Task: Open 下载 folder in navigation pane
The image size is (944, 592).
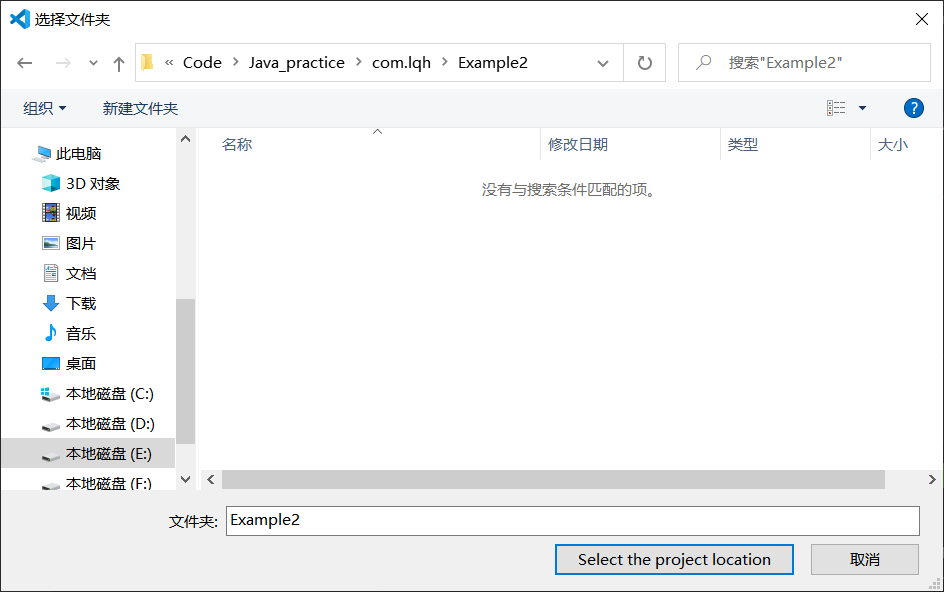Action: click(80, 304)
